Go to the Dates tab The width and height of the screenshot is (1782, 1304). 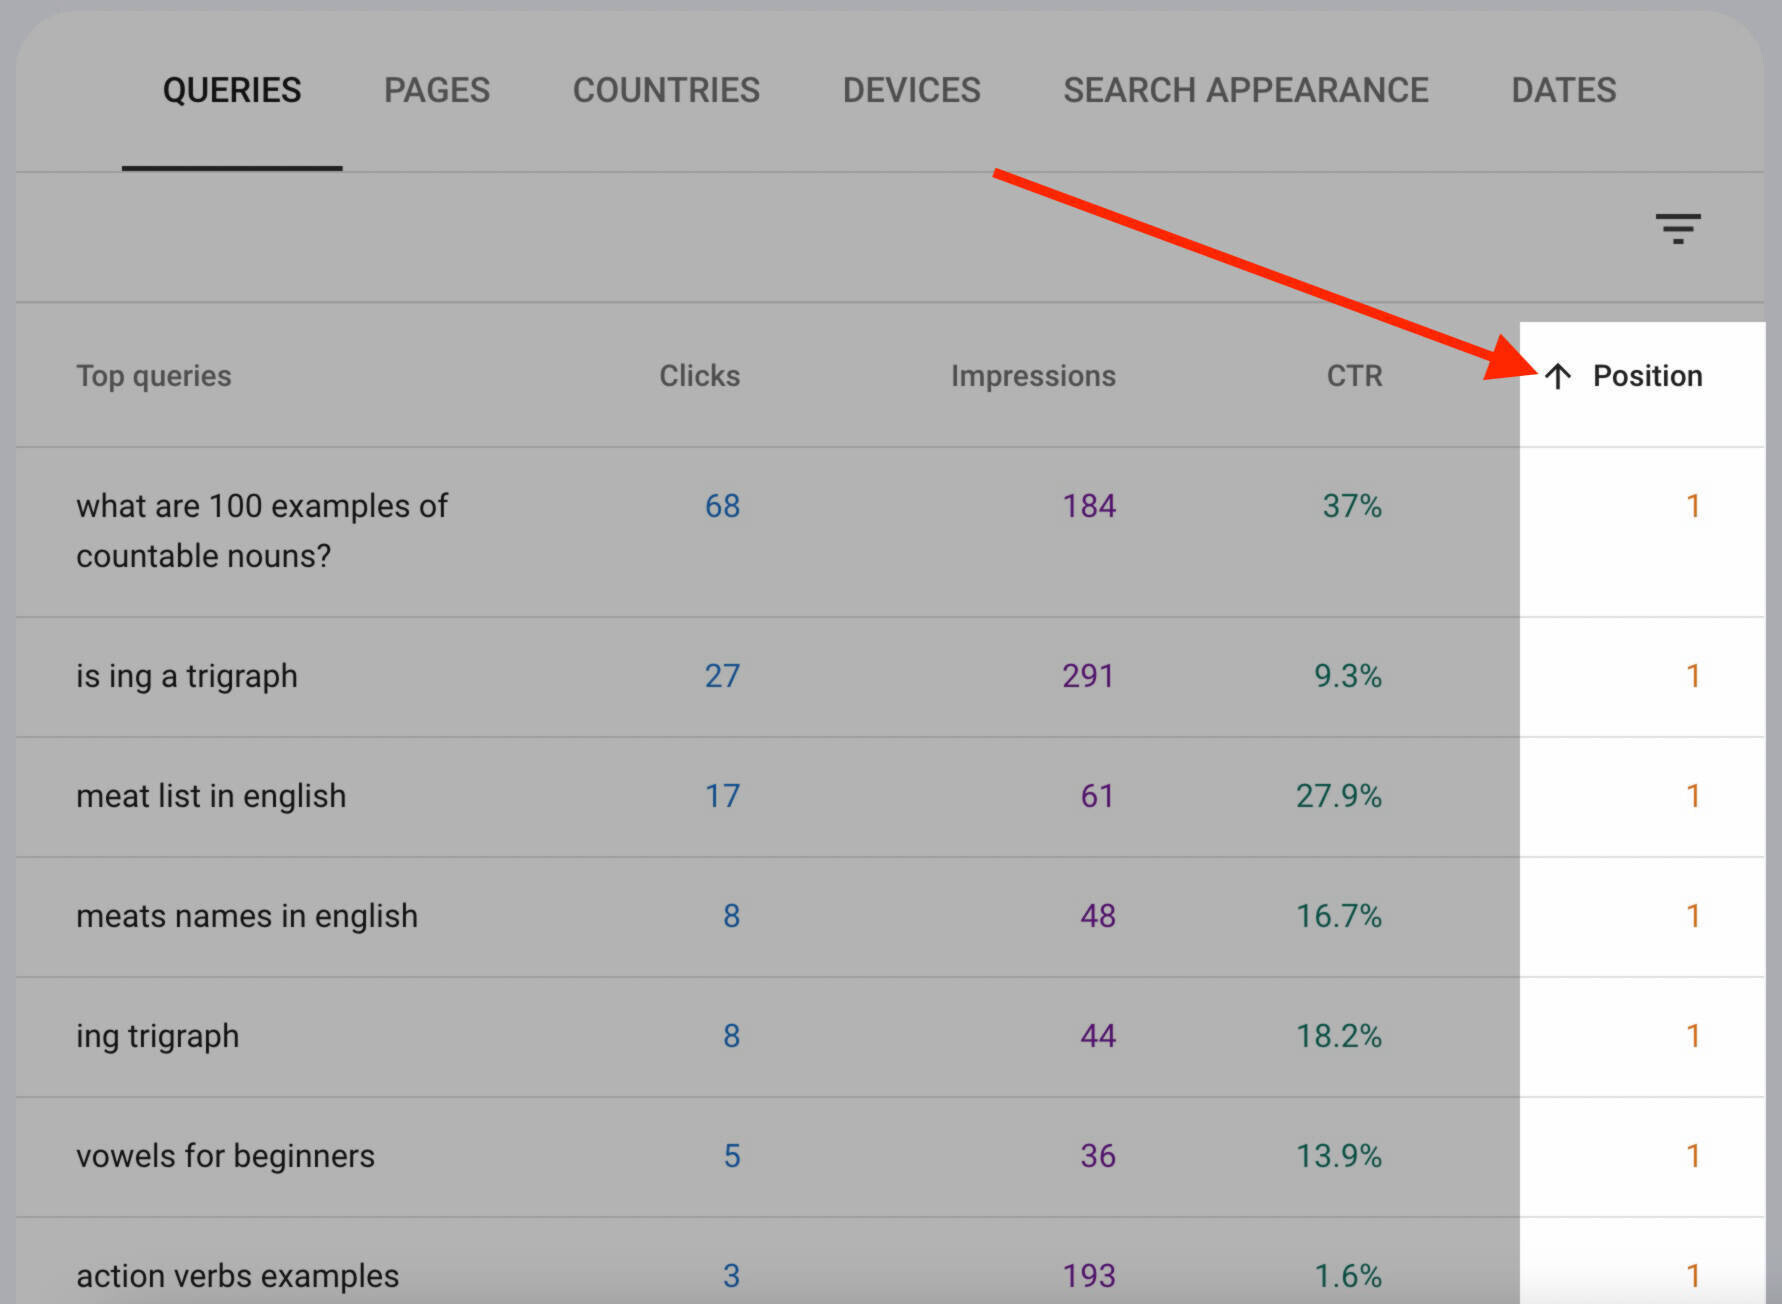(1564, 90)
